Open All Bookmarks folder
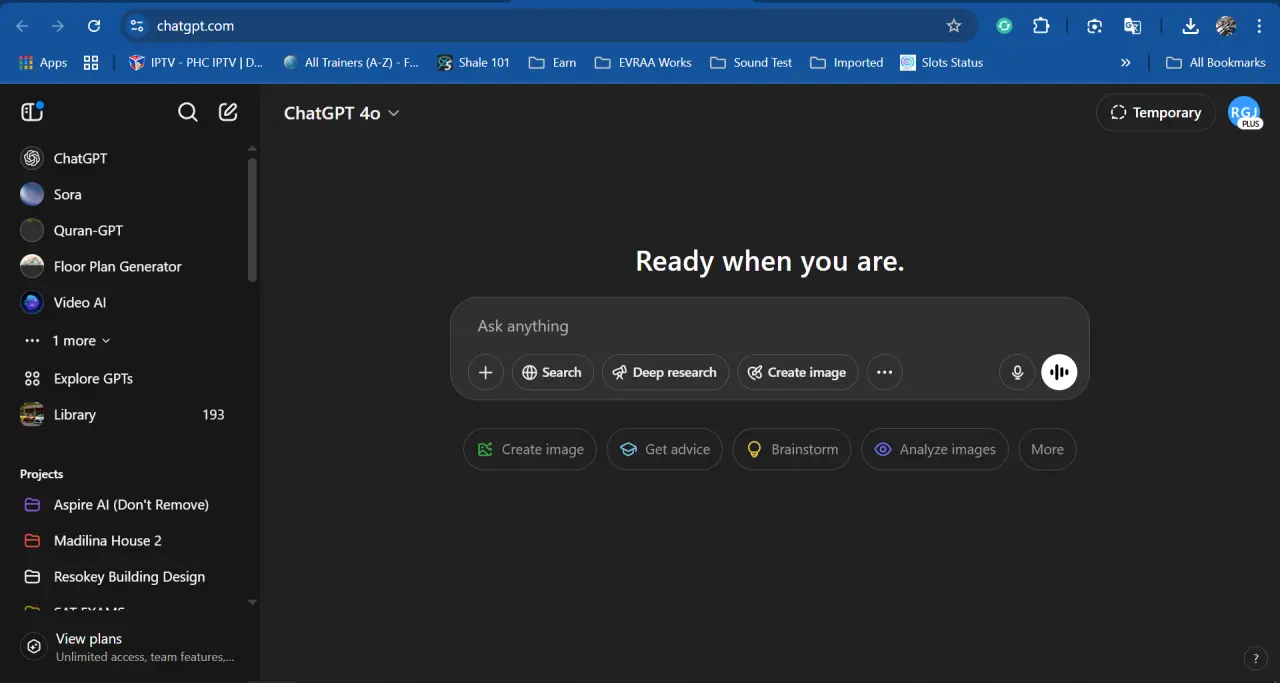The width and height of the screenshot is (1280, 683). pos(1216,62)
